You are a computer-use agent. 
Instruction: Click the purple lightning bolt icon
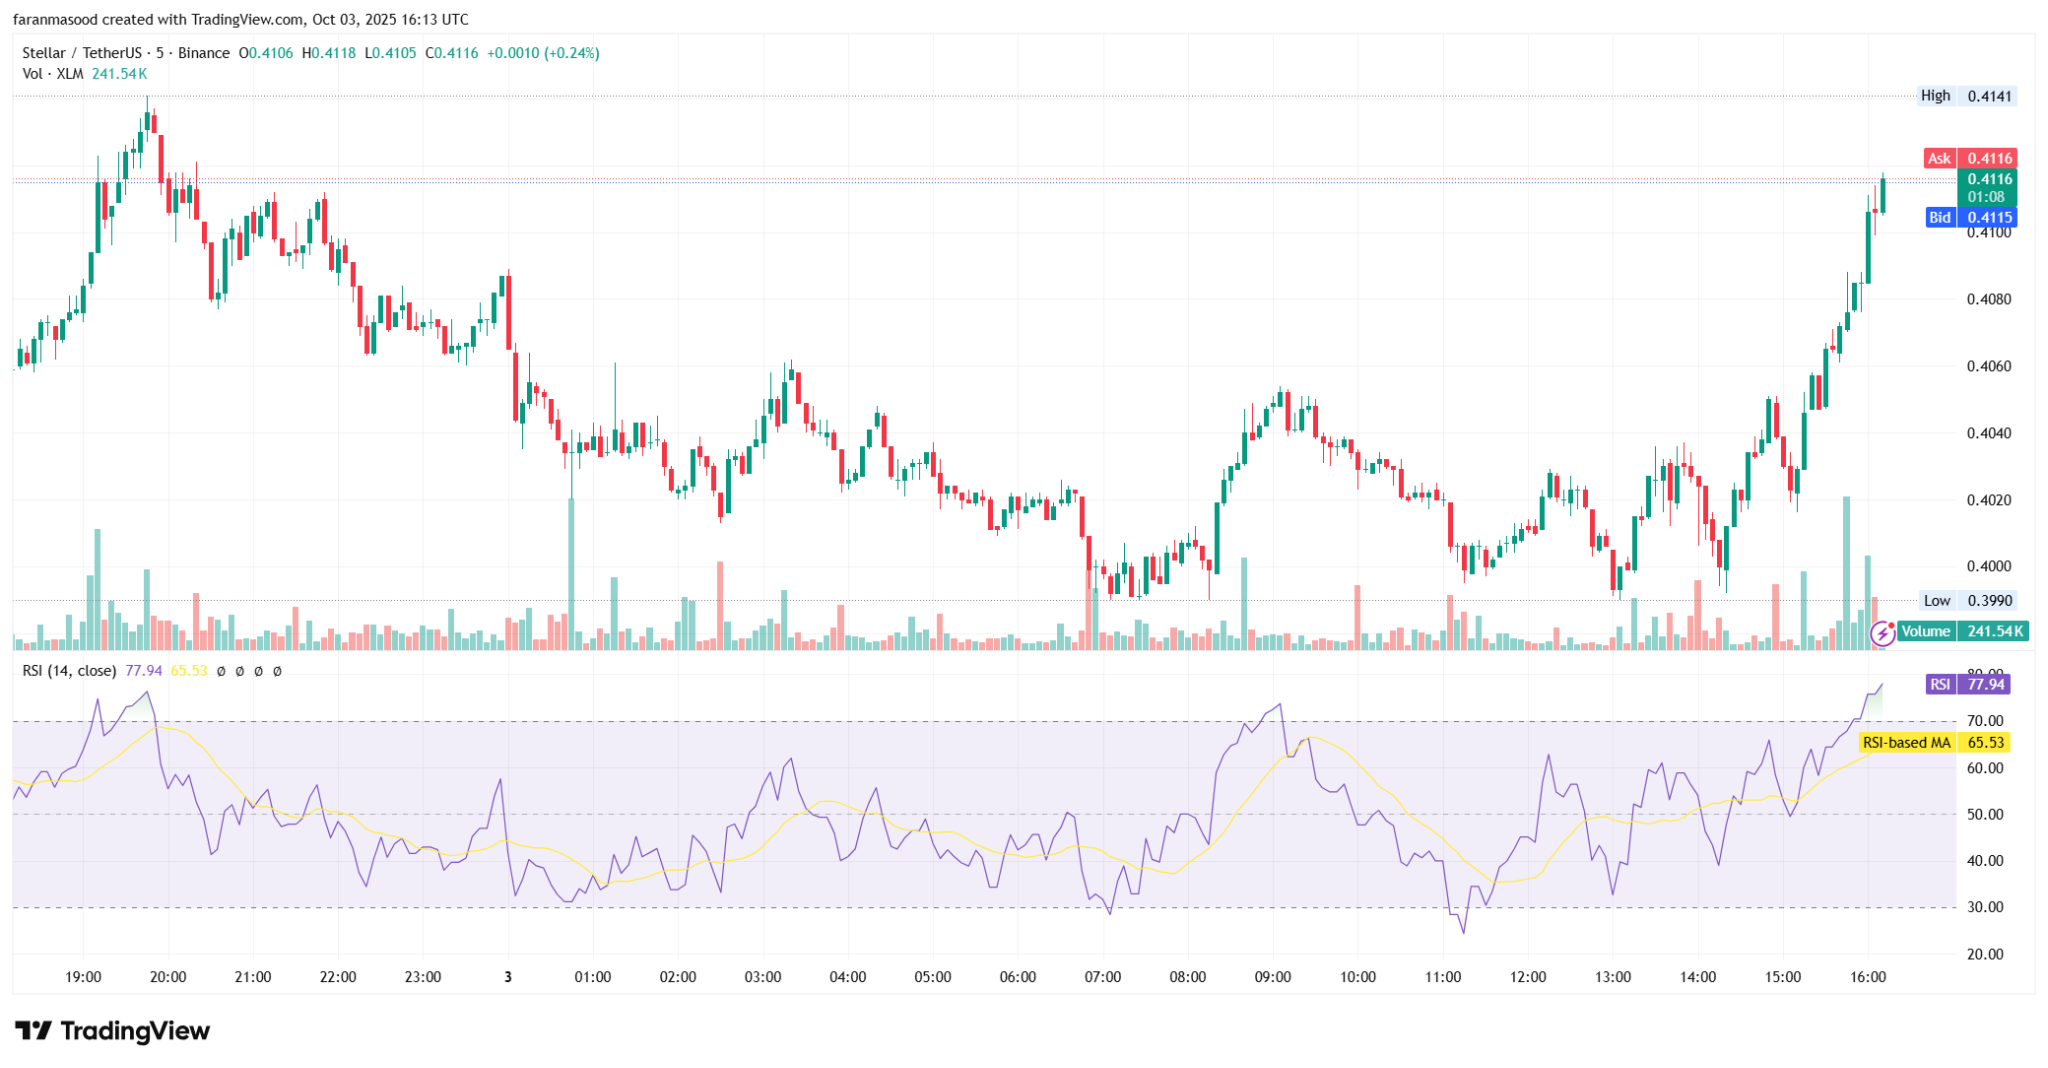1883,632
